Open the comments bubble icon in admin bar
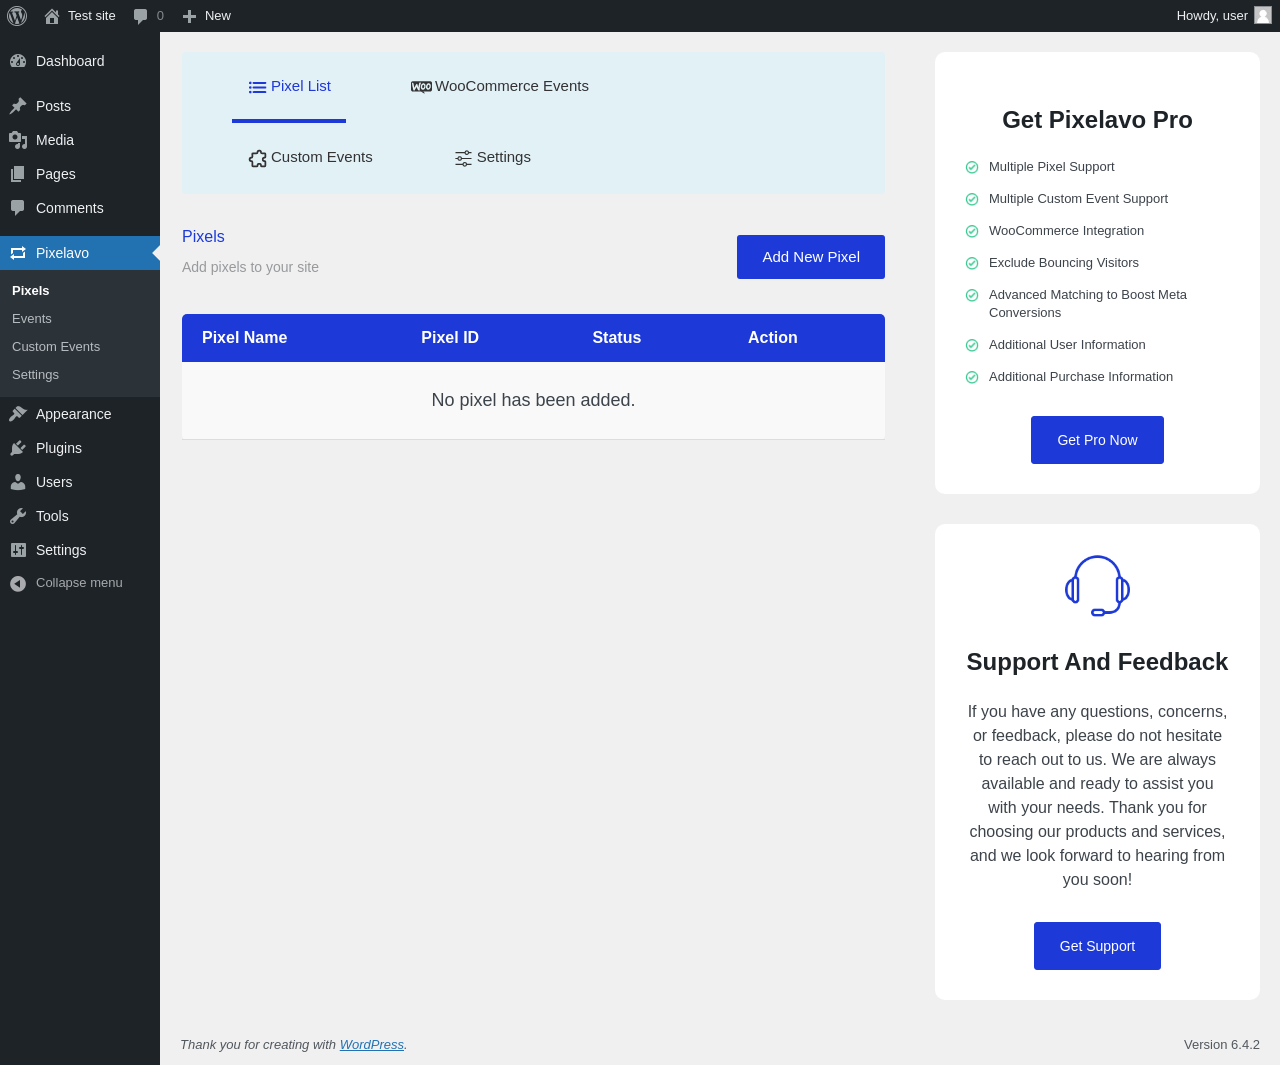This screenshot has width=1280, height=1065. [141, 16]
